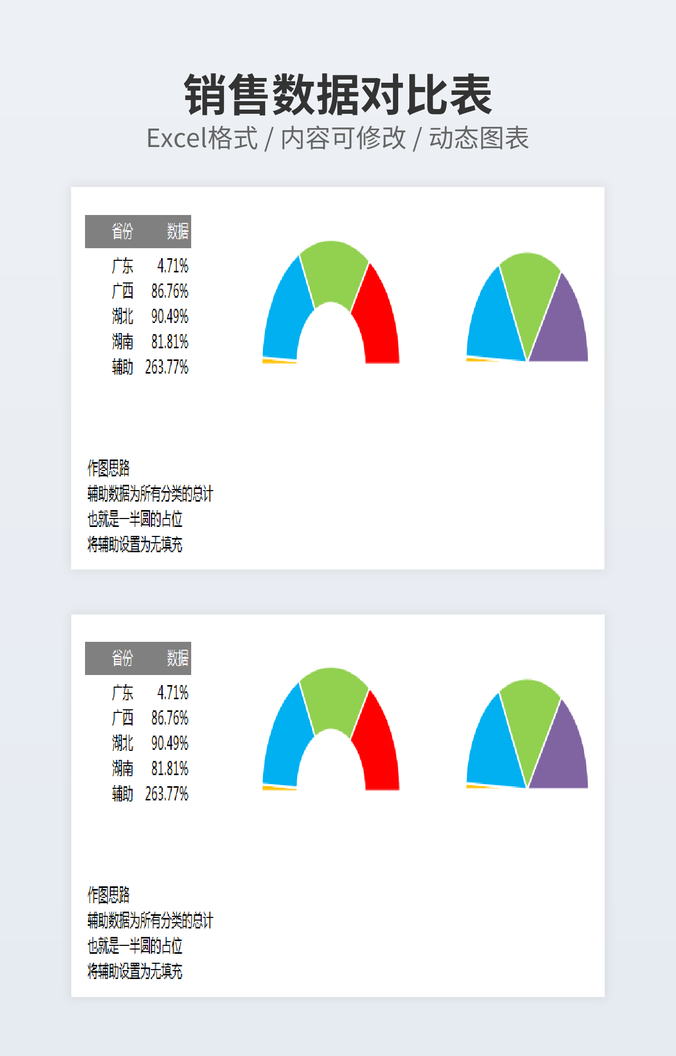Screen dimensions: 676x1056
Task: Click the 86.76% value in the upper table
Action: click(x=170, y=291)
